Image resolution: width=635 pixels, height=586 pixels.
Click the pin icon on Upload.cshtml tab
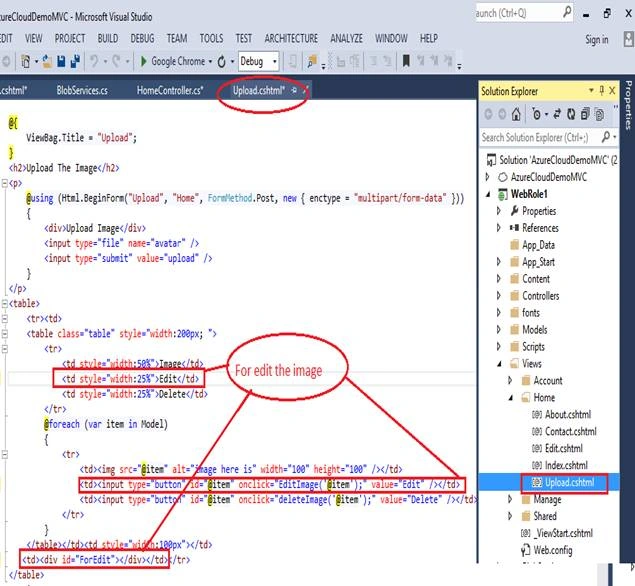pos(294,90)
